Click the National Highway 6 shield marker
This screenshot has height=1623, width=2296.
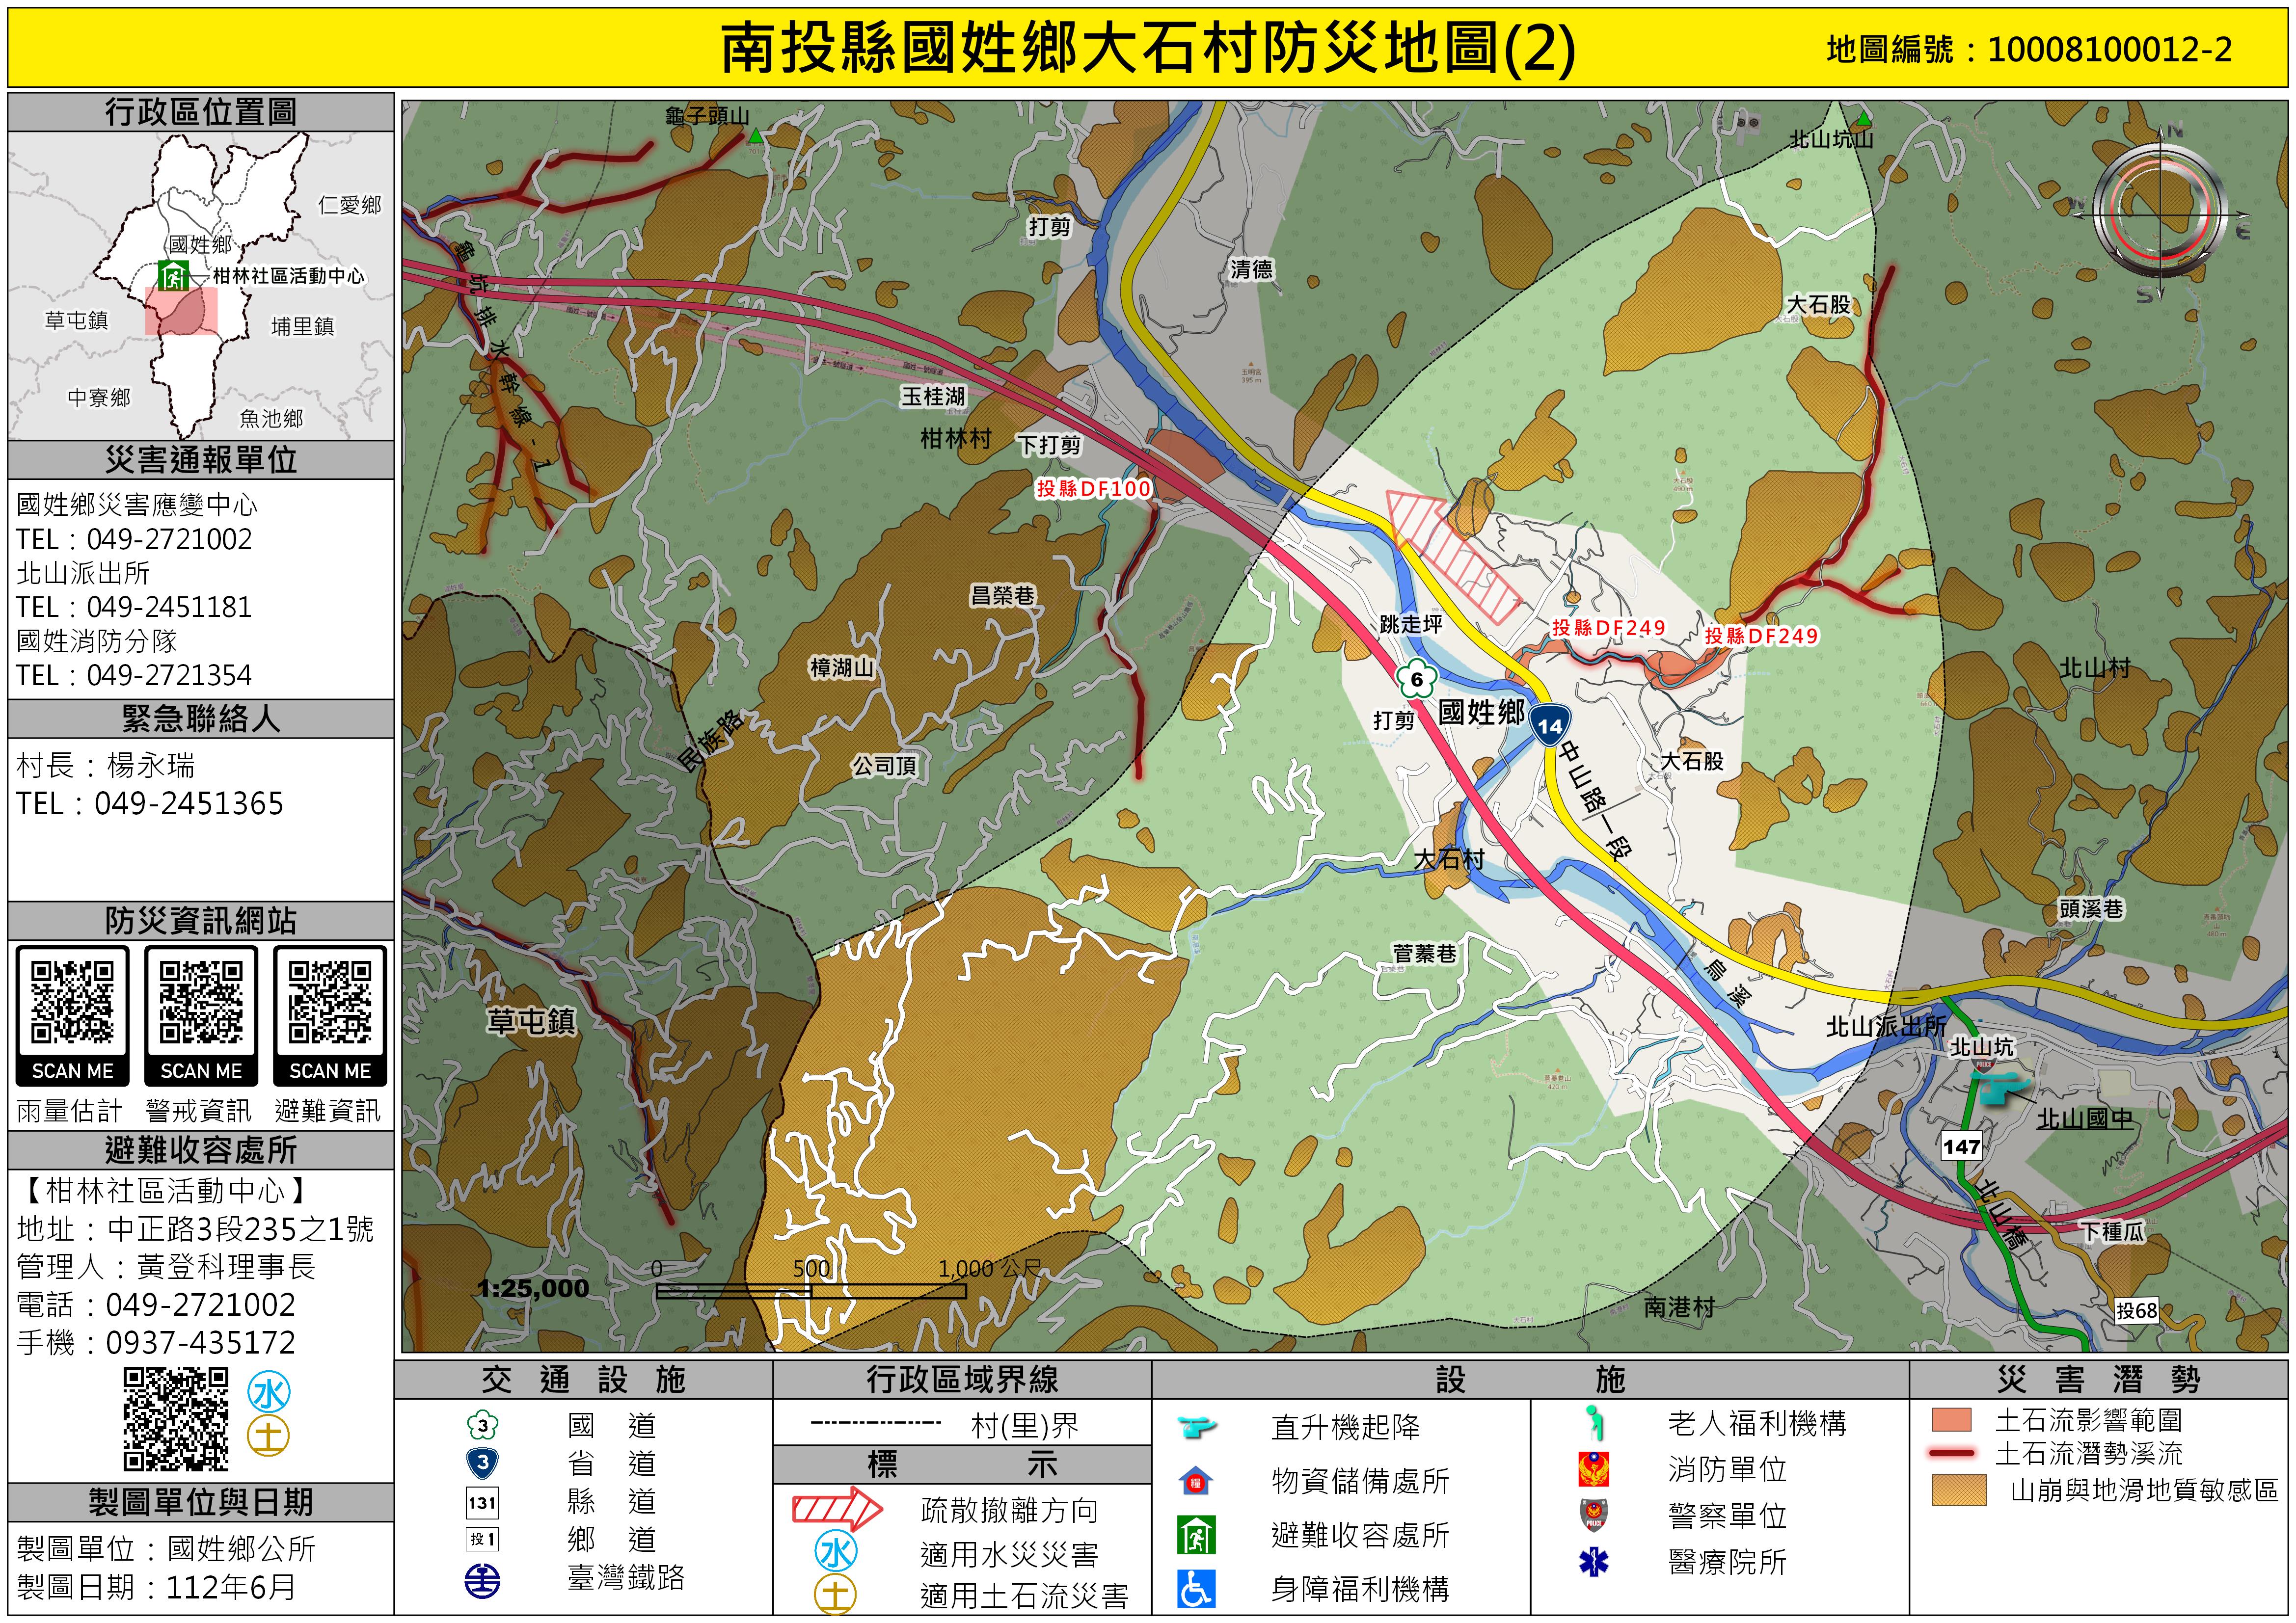click(x=1416, y=680)
